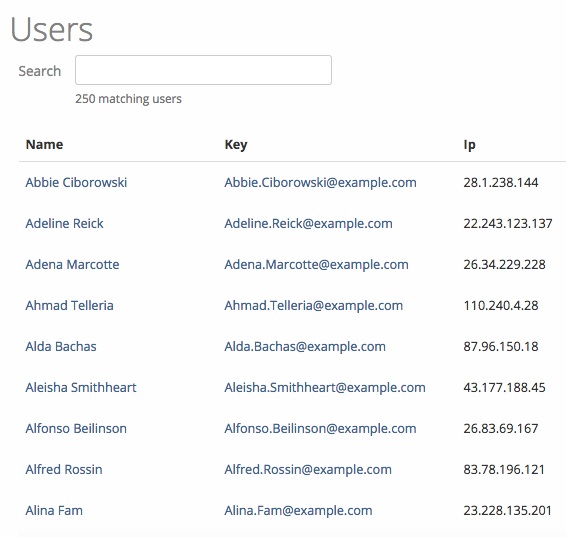The height and width of the screenshot is (537, 566).
Task: Click the Alina Fam name link
Action: click(54, 510)
